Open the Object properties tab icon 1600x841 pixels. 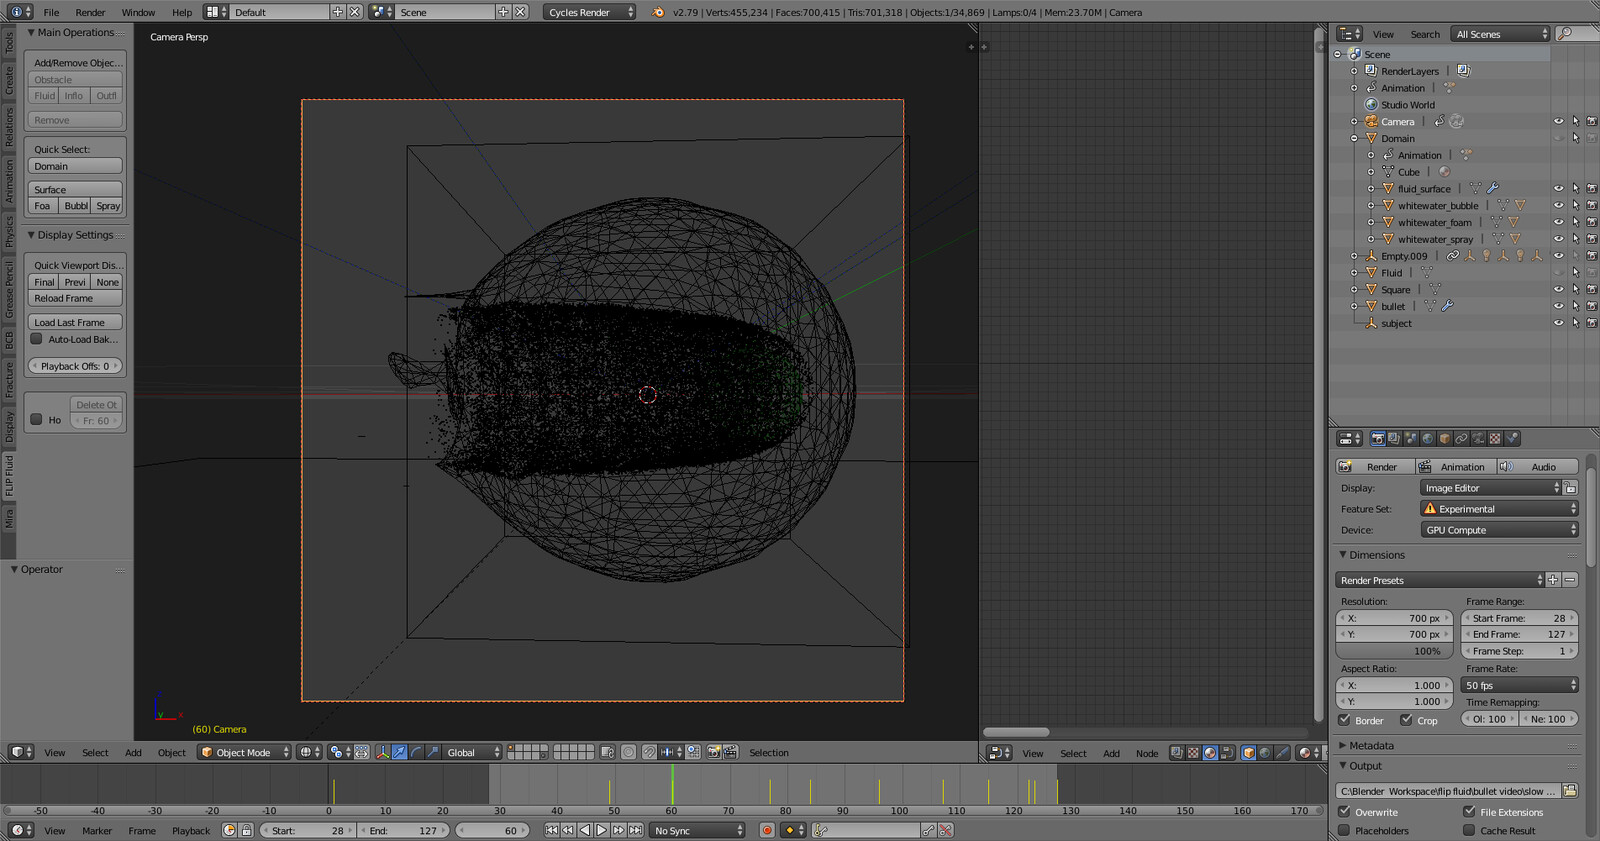point(1445,439)
